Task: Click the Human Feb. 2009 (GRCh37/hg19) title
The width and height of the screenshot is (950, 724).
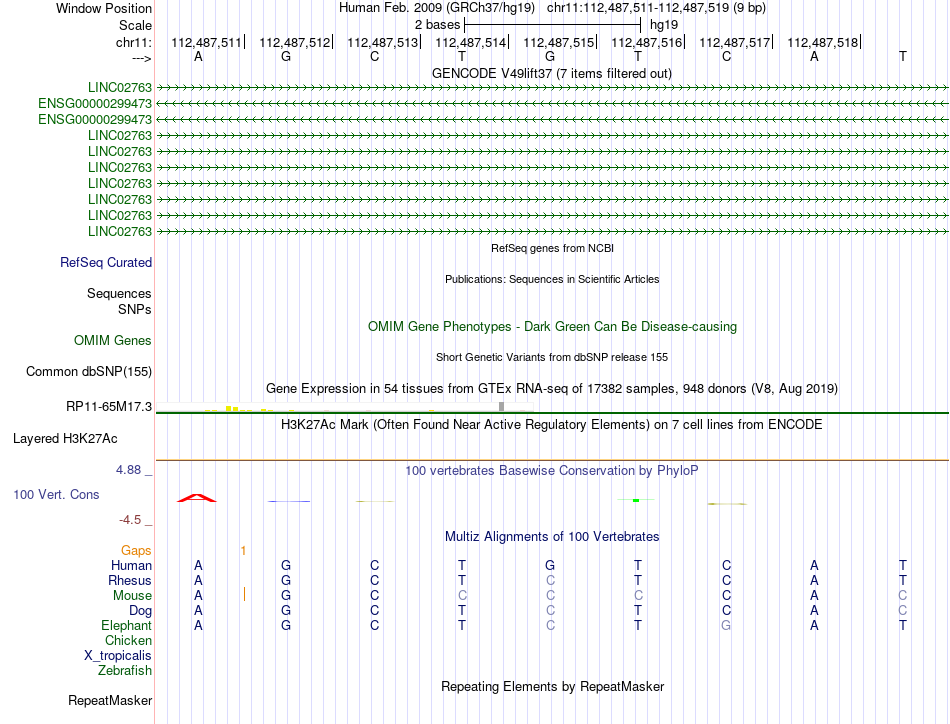Action: click(x=437, y=8)
